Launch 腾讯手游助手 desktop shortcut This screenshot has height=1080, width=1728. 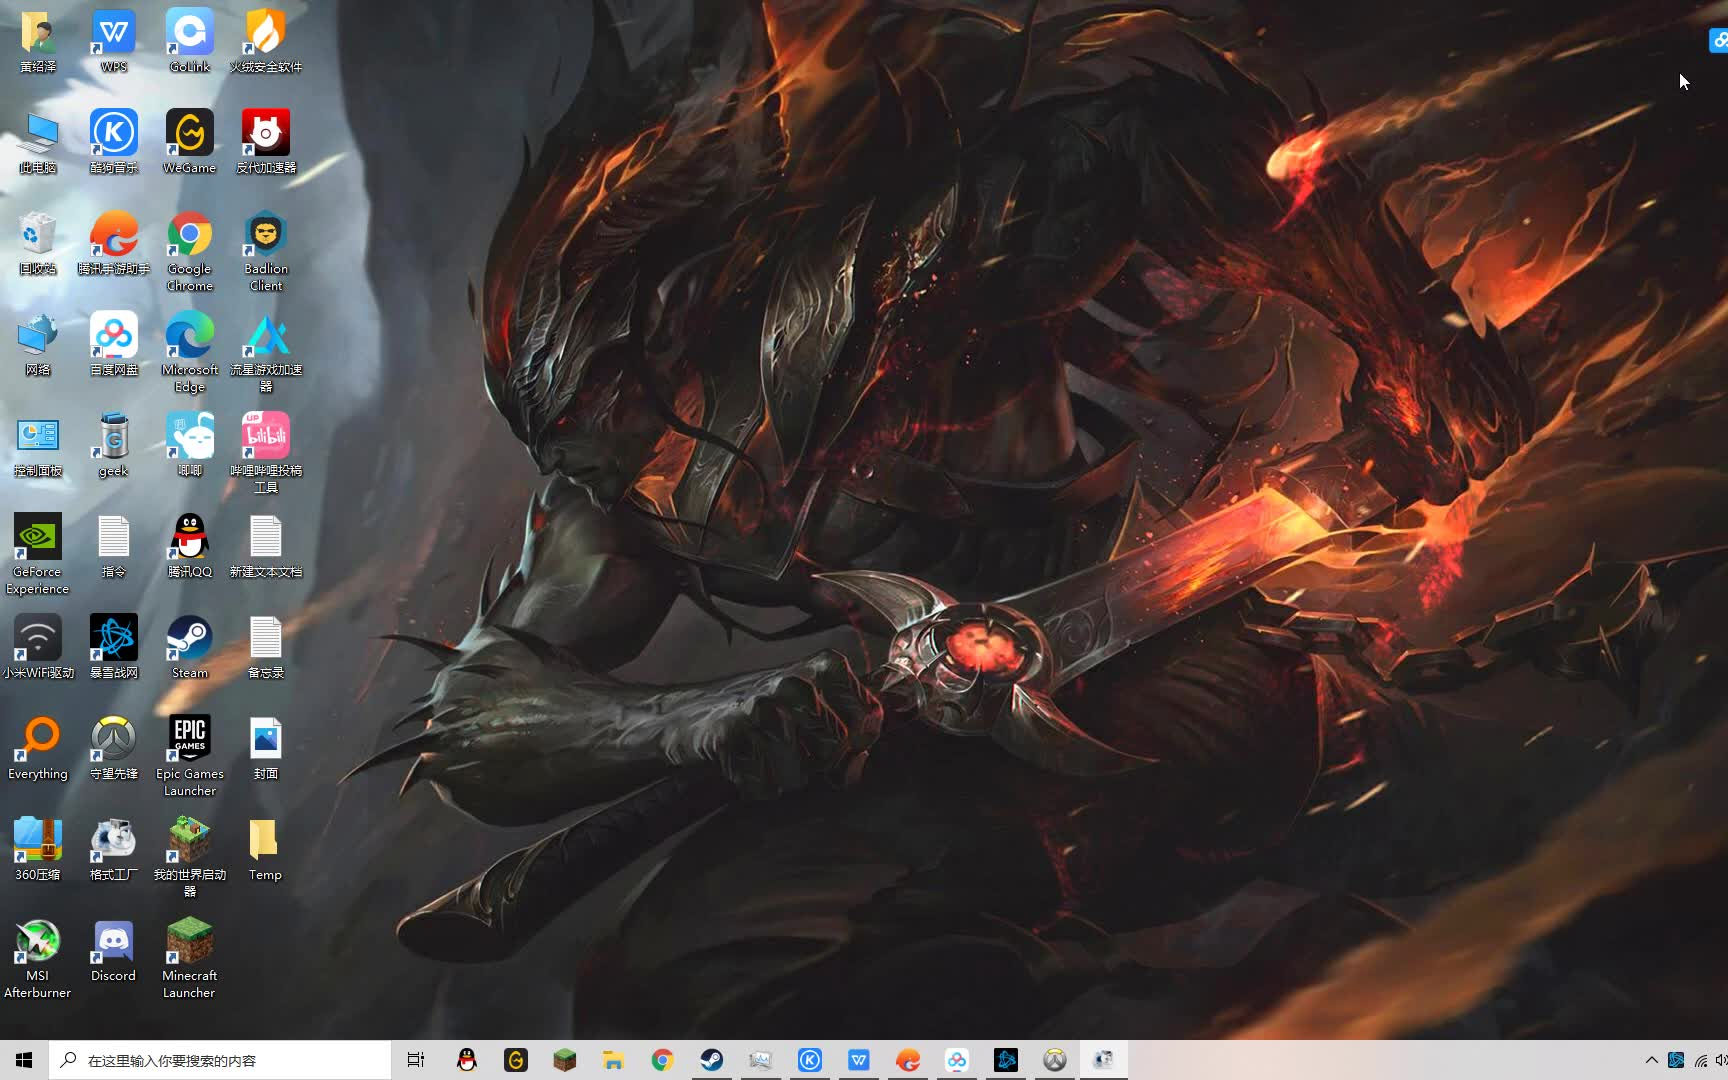(x=114, y=243)
